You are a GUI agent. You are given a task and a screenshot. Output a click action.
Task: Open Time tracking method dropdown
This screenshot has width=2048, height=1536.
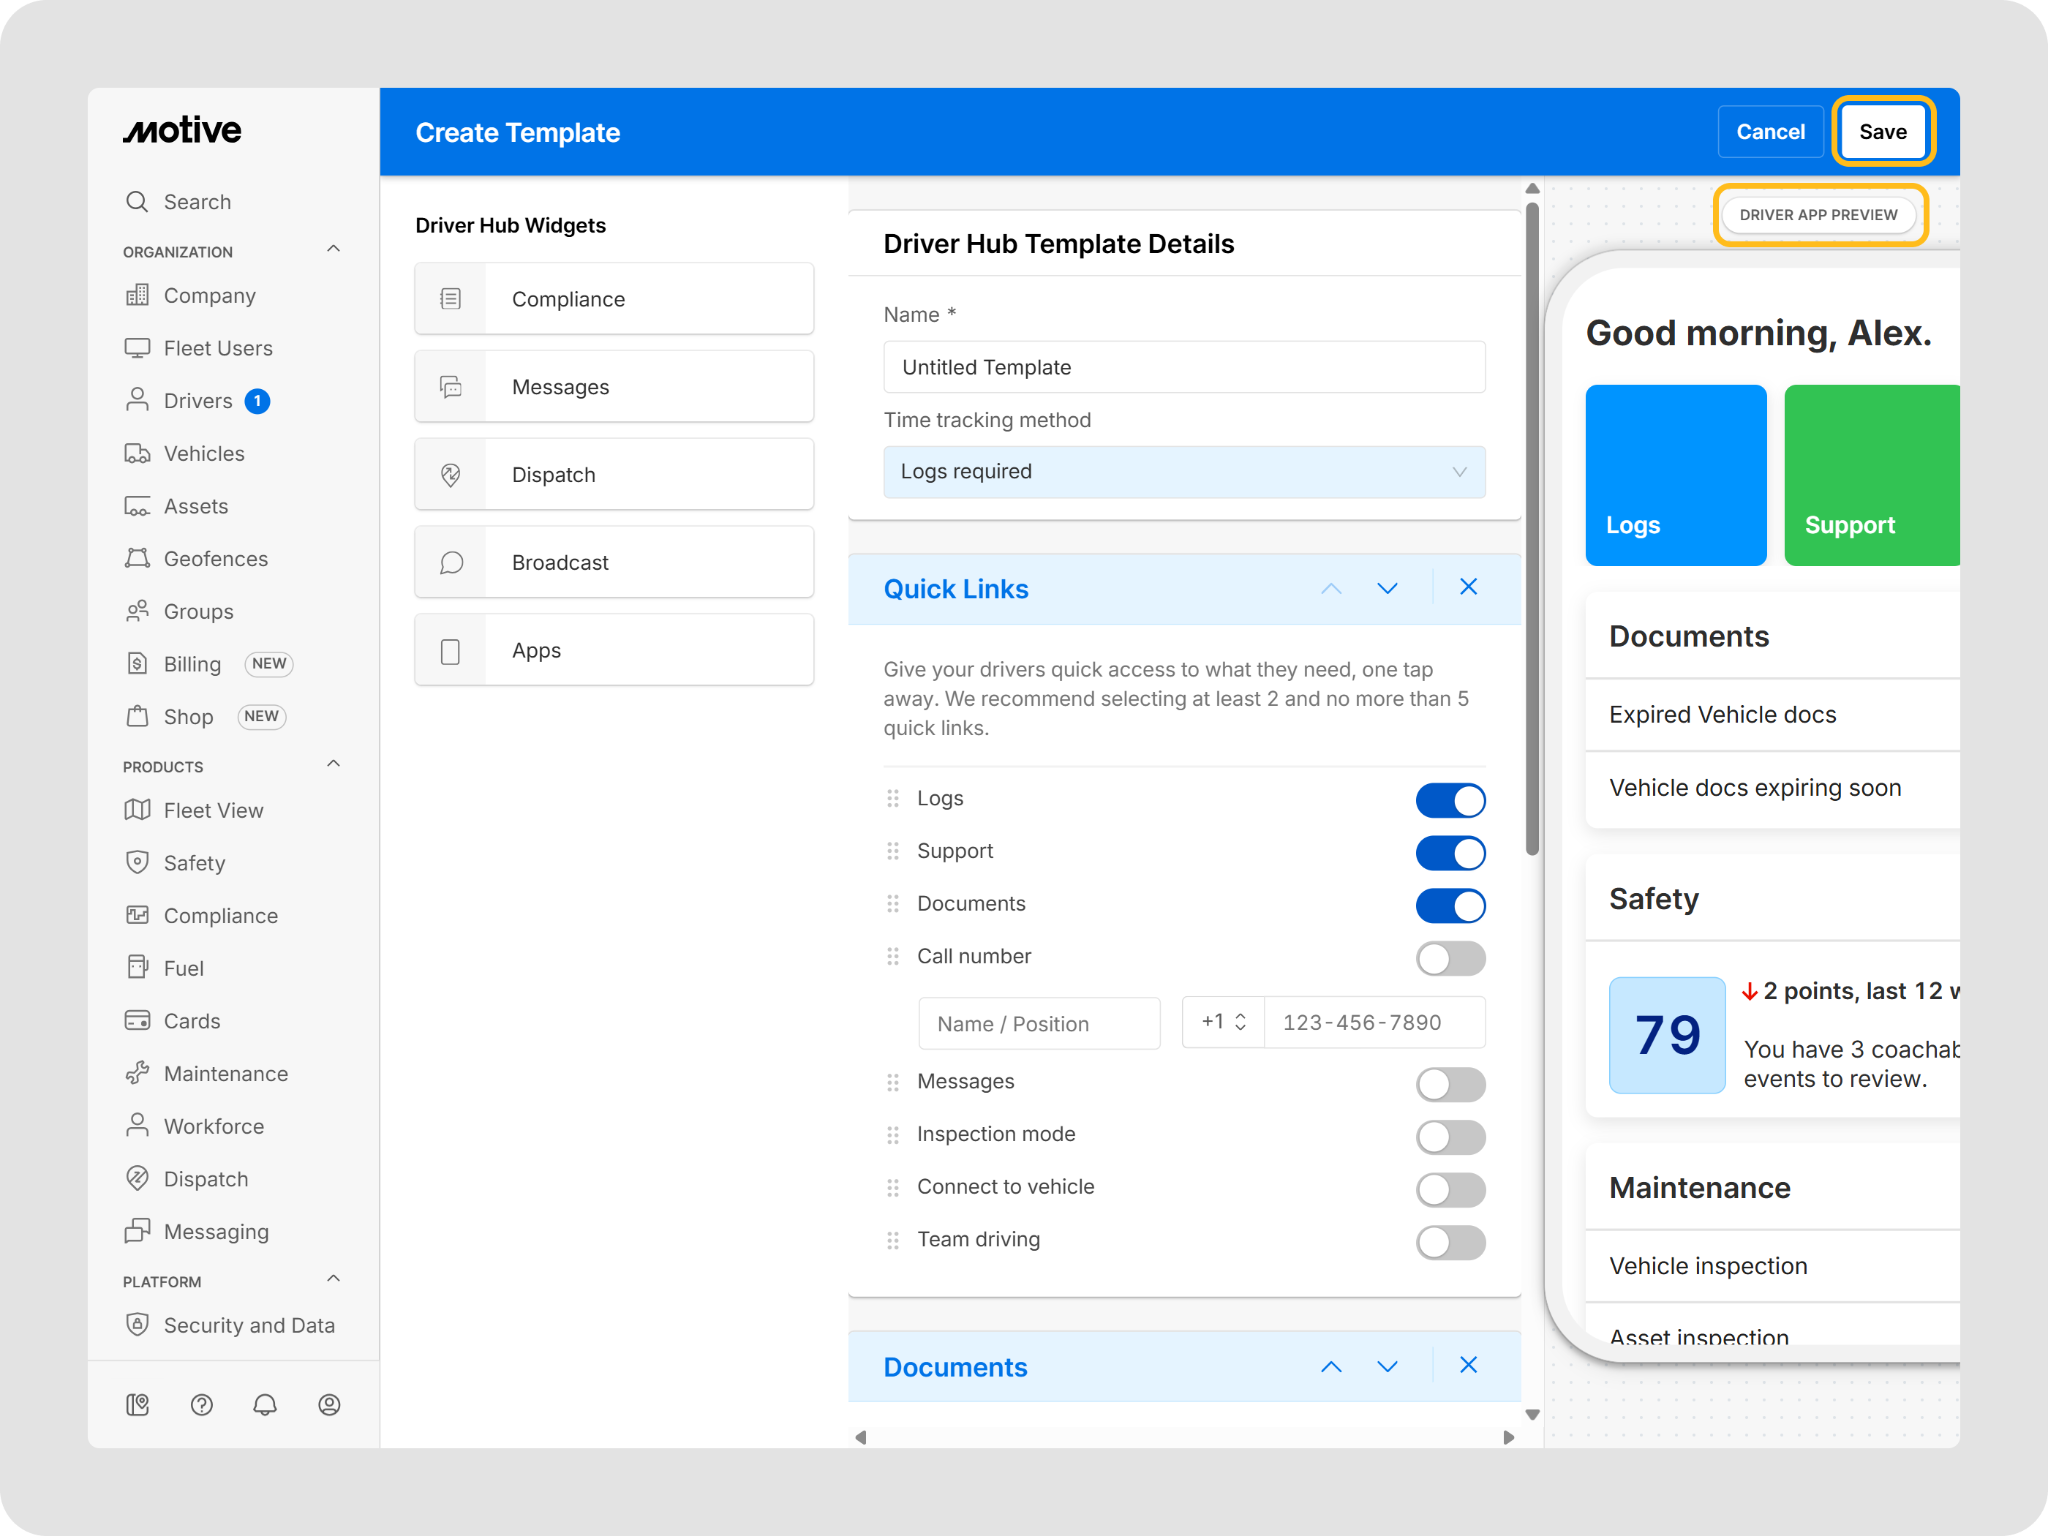[1184, 472]
